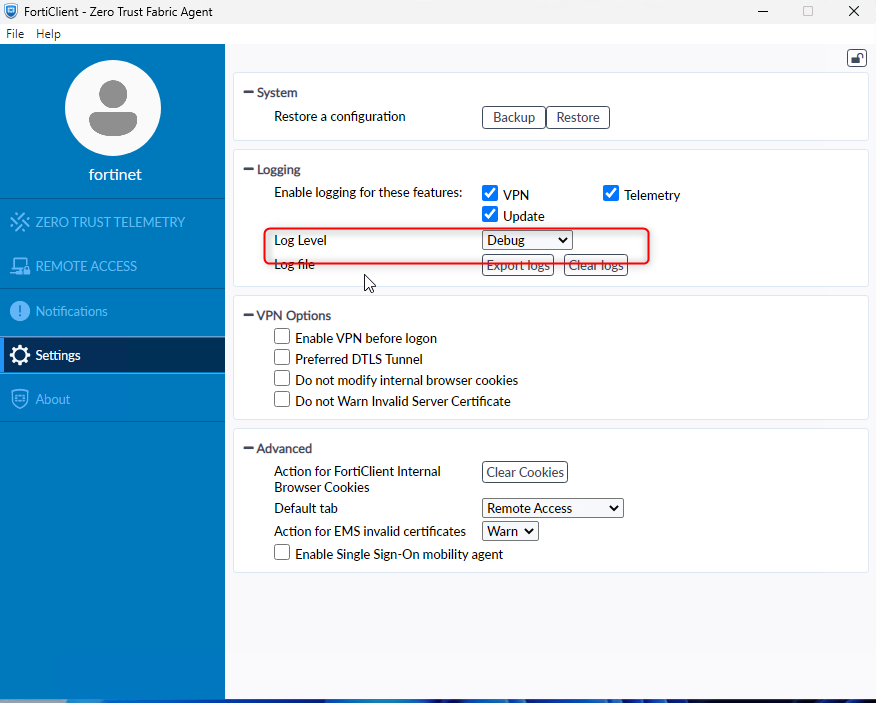The width and height of the screenshot is (876, 703).
Task: Click the Restore button
Action: (x=578, y=117)
